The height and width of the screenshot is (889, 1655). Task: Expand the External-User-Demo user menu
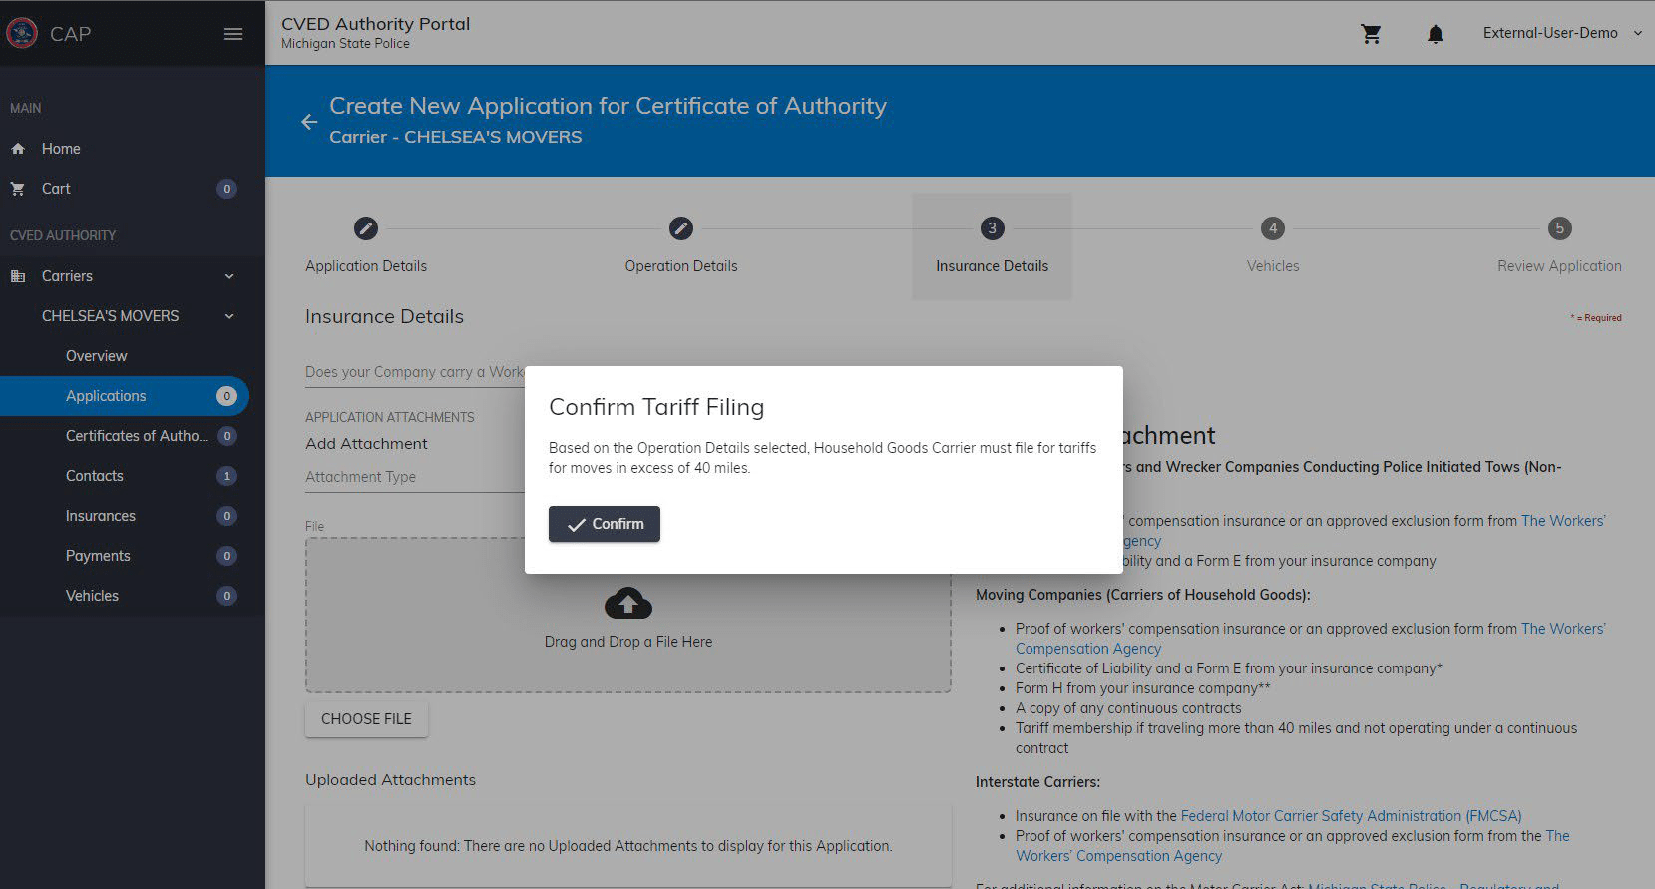point(1562,33)
